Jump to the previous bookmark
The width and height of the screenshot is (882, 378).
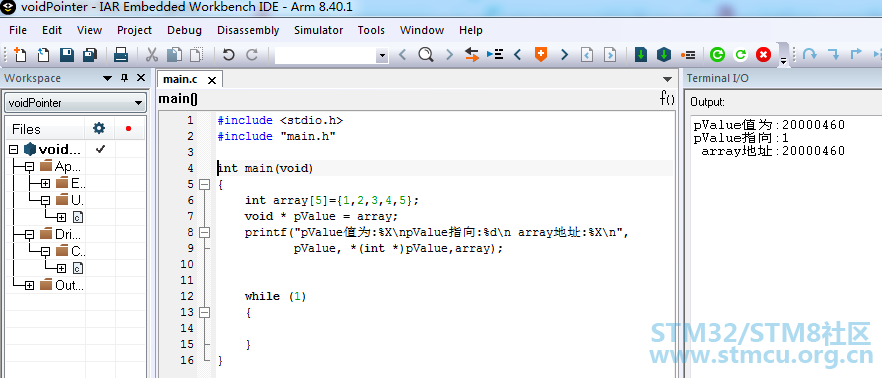518,55
